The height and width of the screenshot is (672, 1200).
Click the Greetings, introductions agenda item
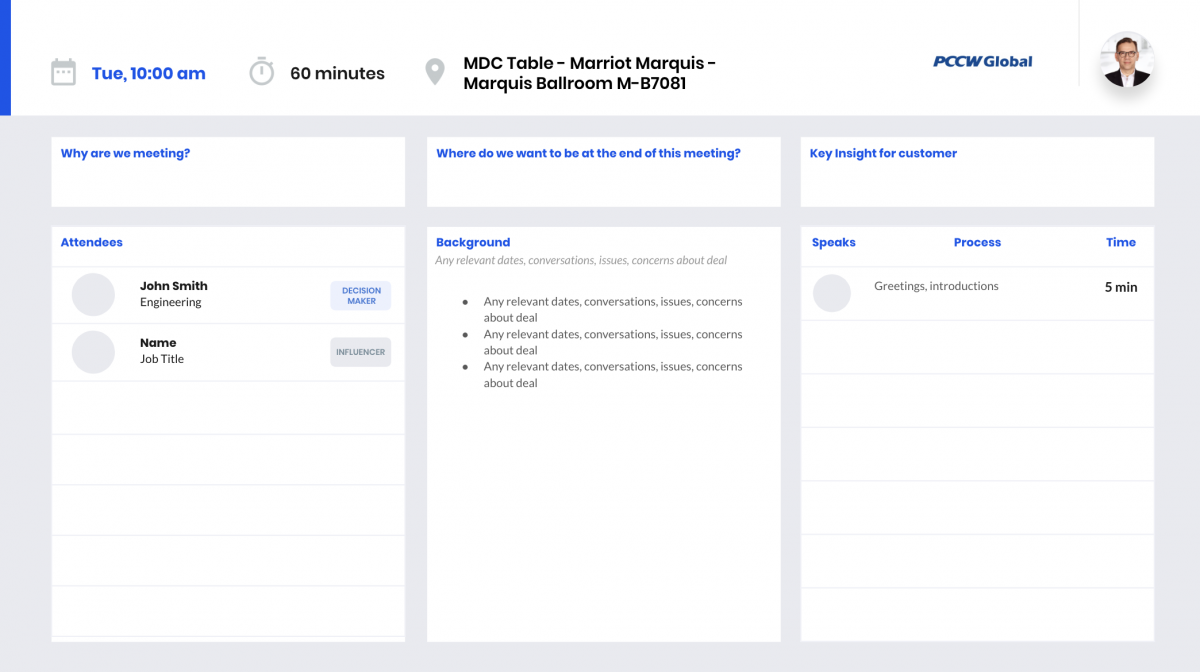click(x=936, y=286)
